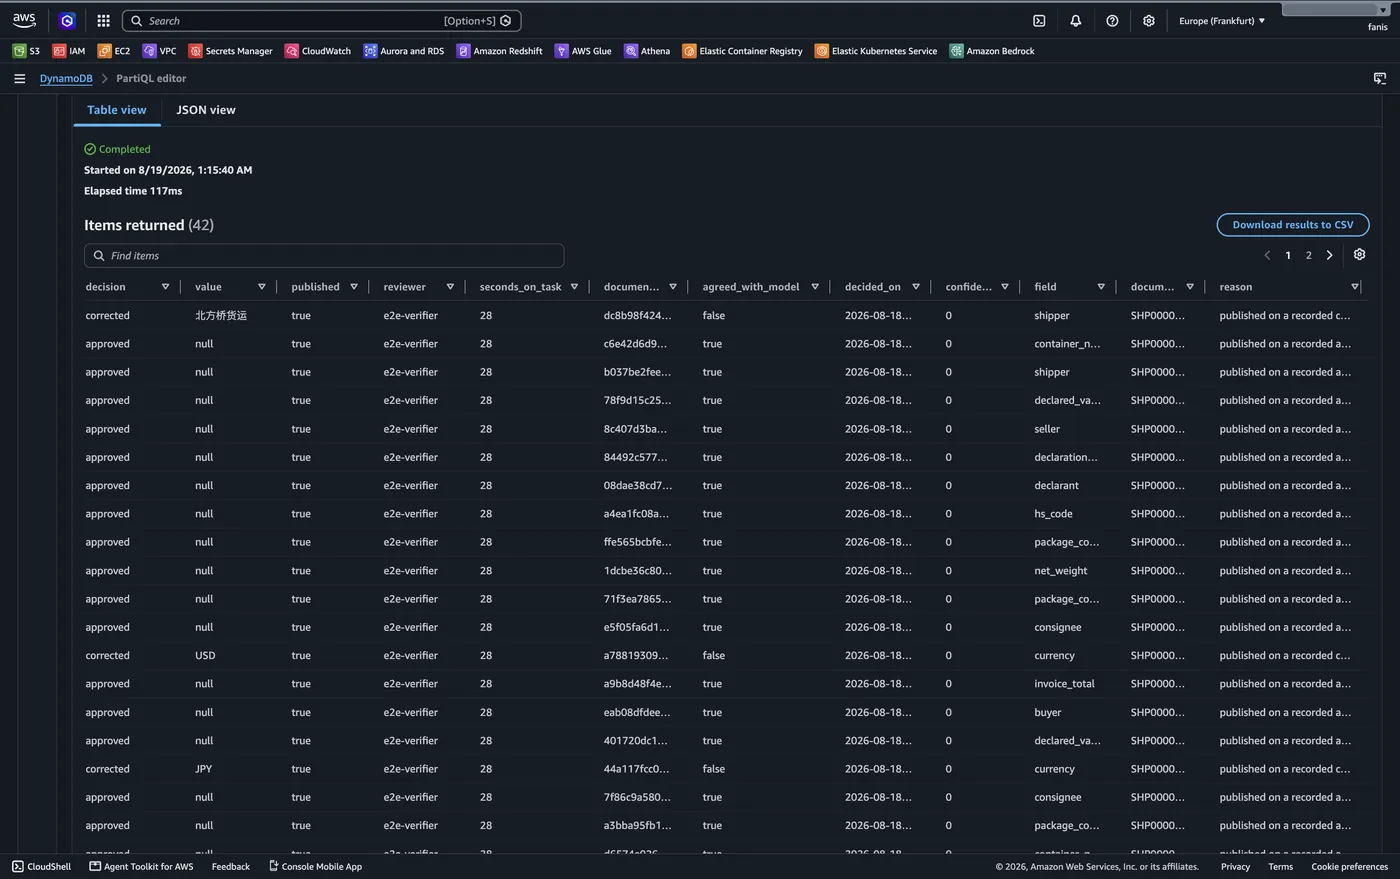Open CloudWatch shortcut
This screenshot has width=1400, height=879.
[x=318, y=51]
